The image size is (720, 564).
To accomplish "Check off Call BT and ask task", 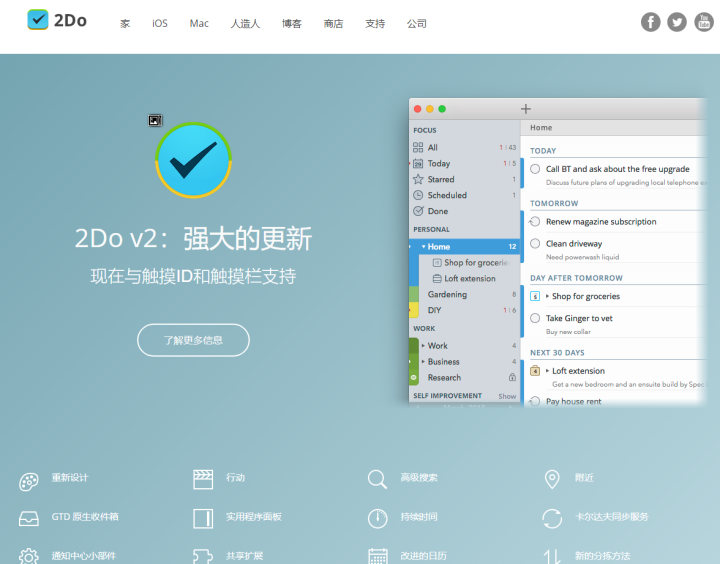I will tap(535, 169).
